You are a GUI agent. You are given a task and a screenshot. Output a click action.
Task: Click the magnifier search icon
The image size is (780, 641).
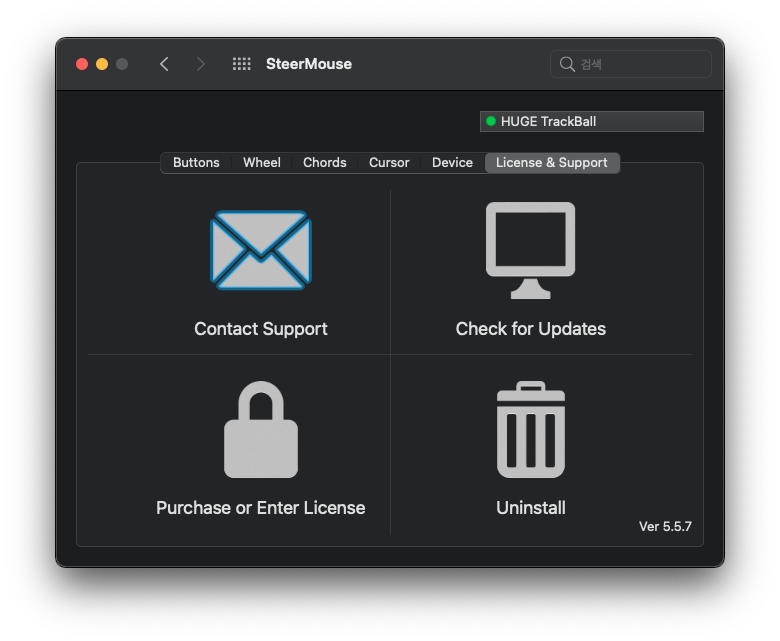[567, 64]
